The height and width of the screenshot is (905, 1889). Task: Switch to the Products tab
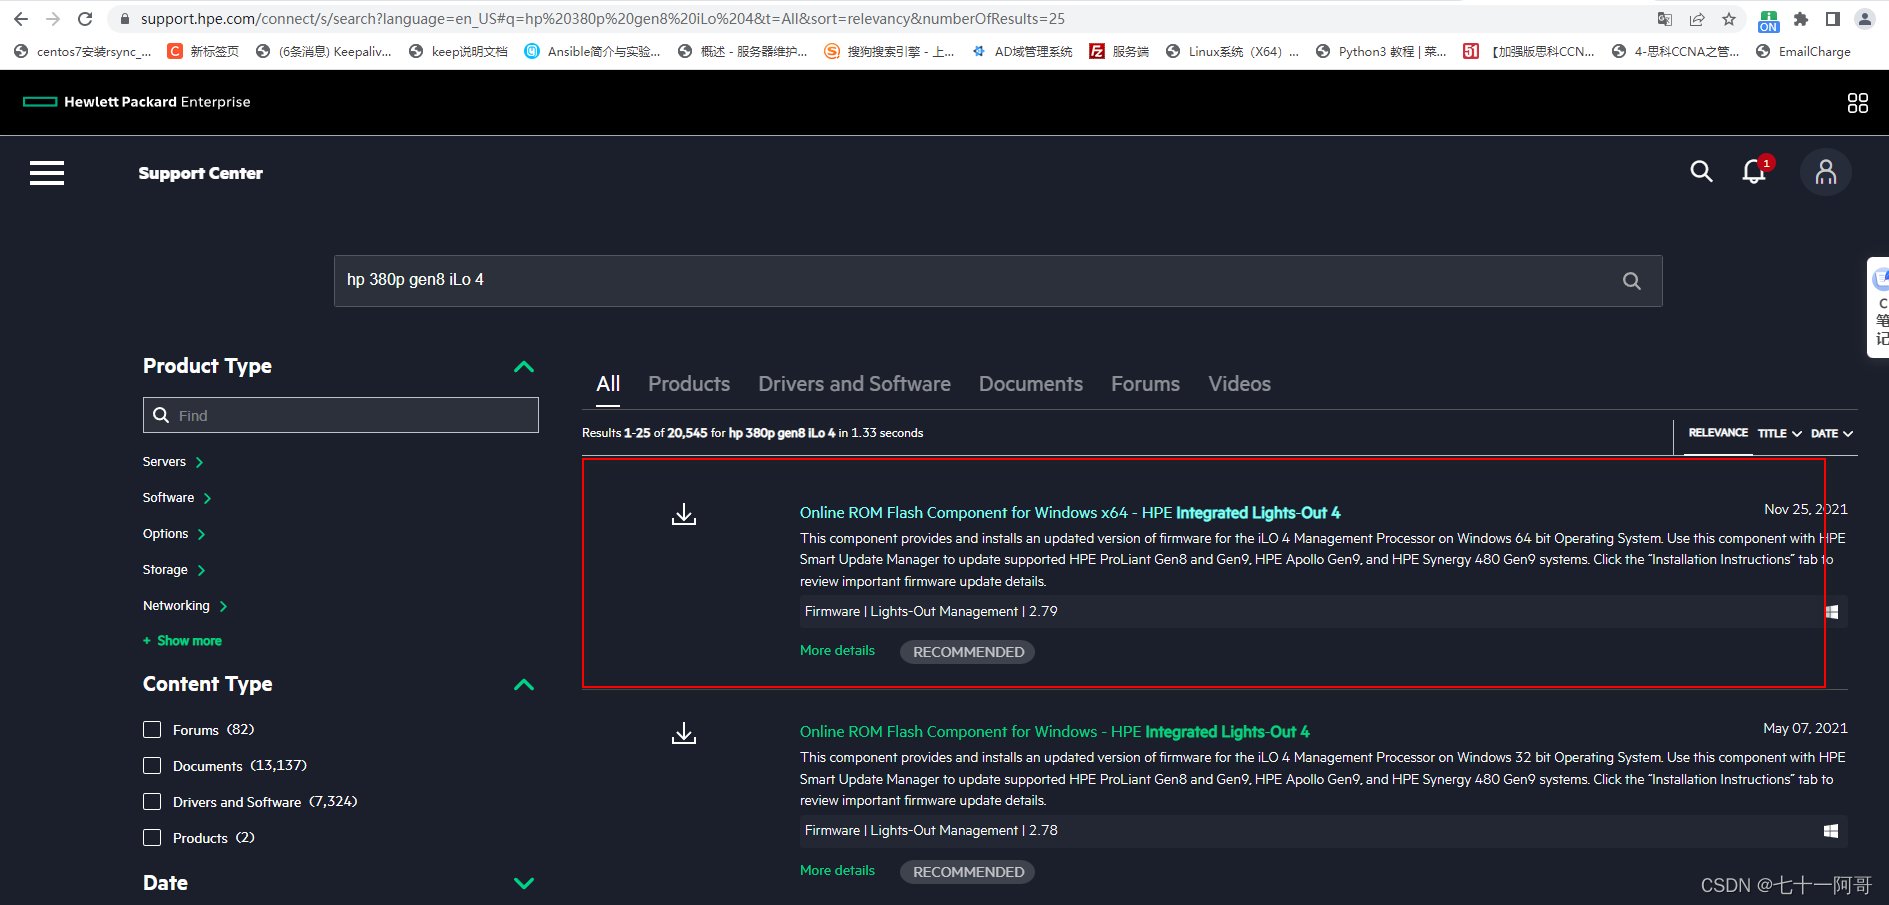click(x=689, y=384)
